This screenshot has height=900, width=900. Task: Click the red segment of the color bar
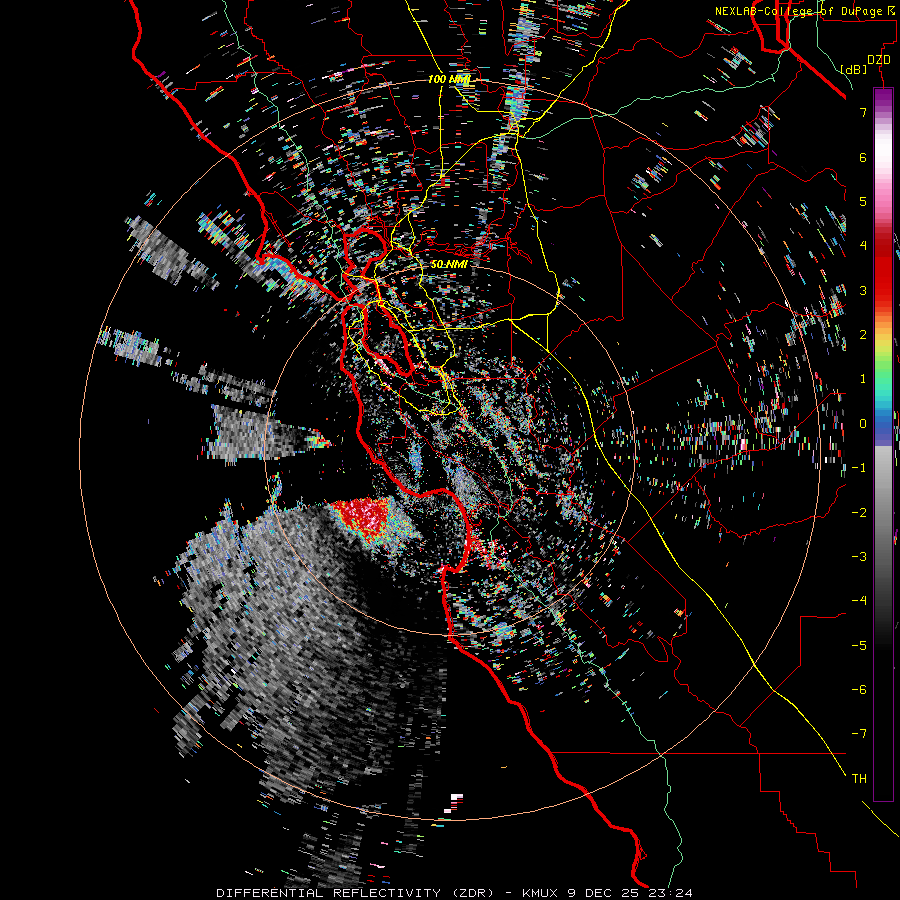click(883, 270)
